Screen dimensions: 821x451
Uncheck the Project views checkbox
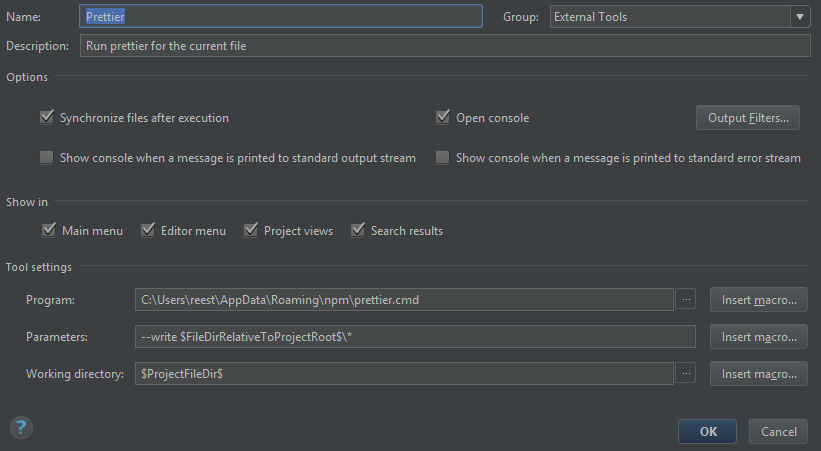click(x=251, y=231)
